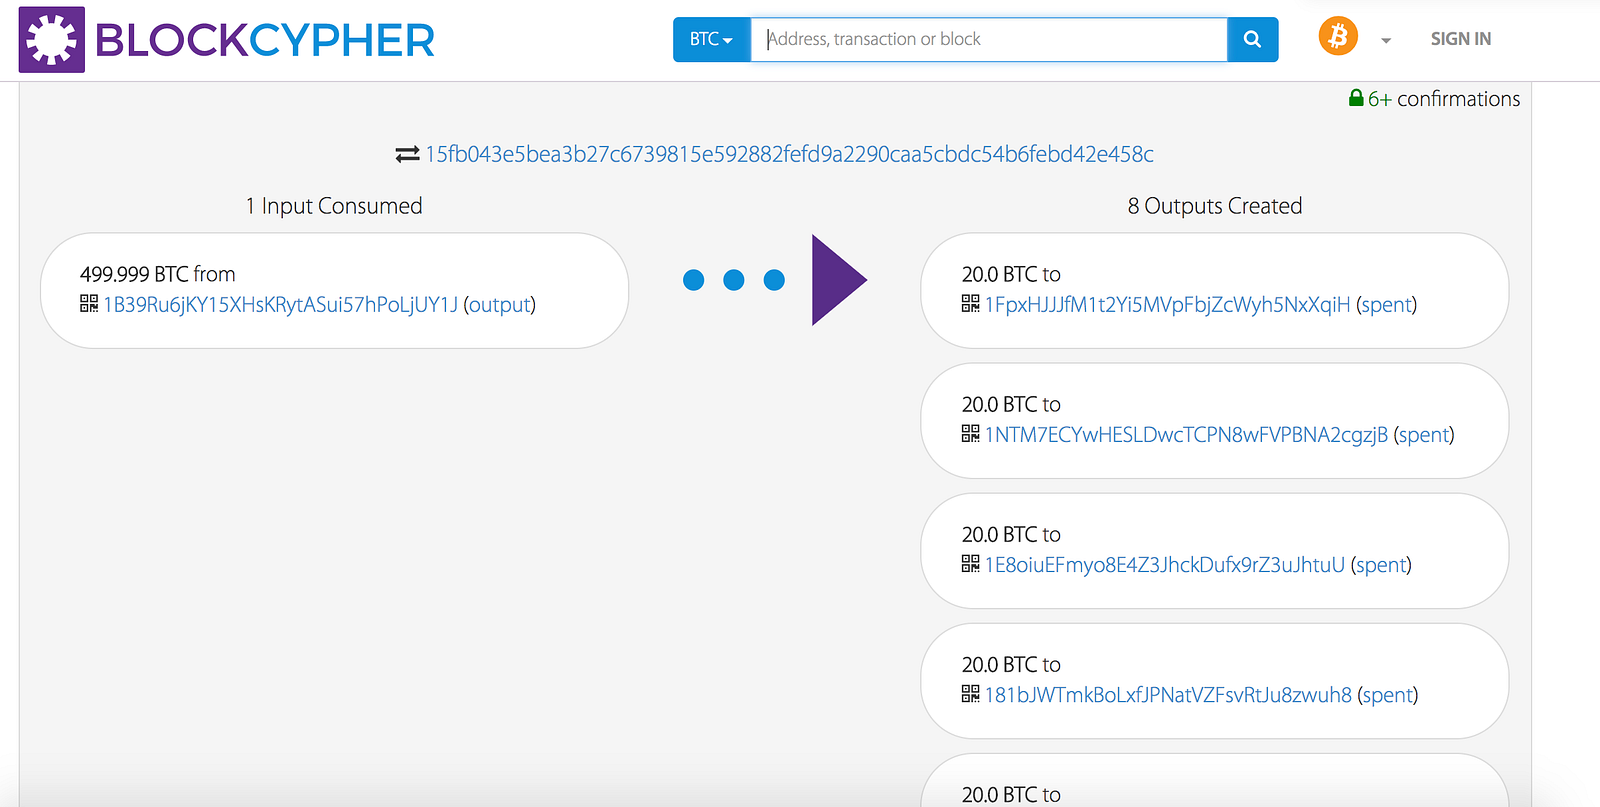Image resolution: width=1600 pixels, height=807 pixels.
Task: Click the '1 Input Consumed' heading
Action: point(334,206)
